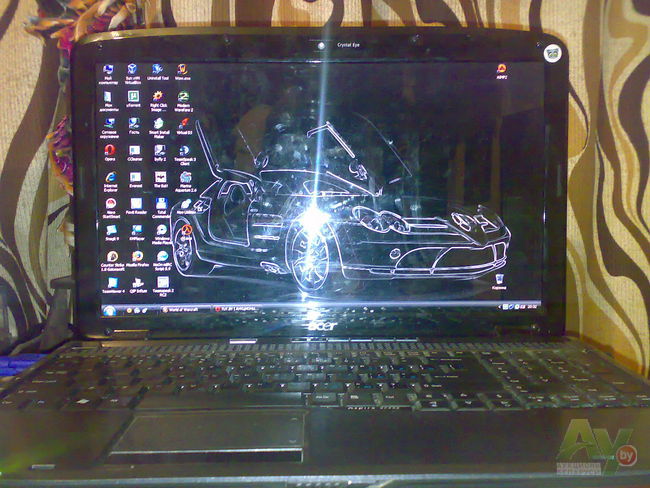Launch Modern Warfare 2 from the desktop
Image resolution: width=650 pixels, height=488 pixels.
pos(183,97)
